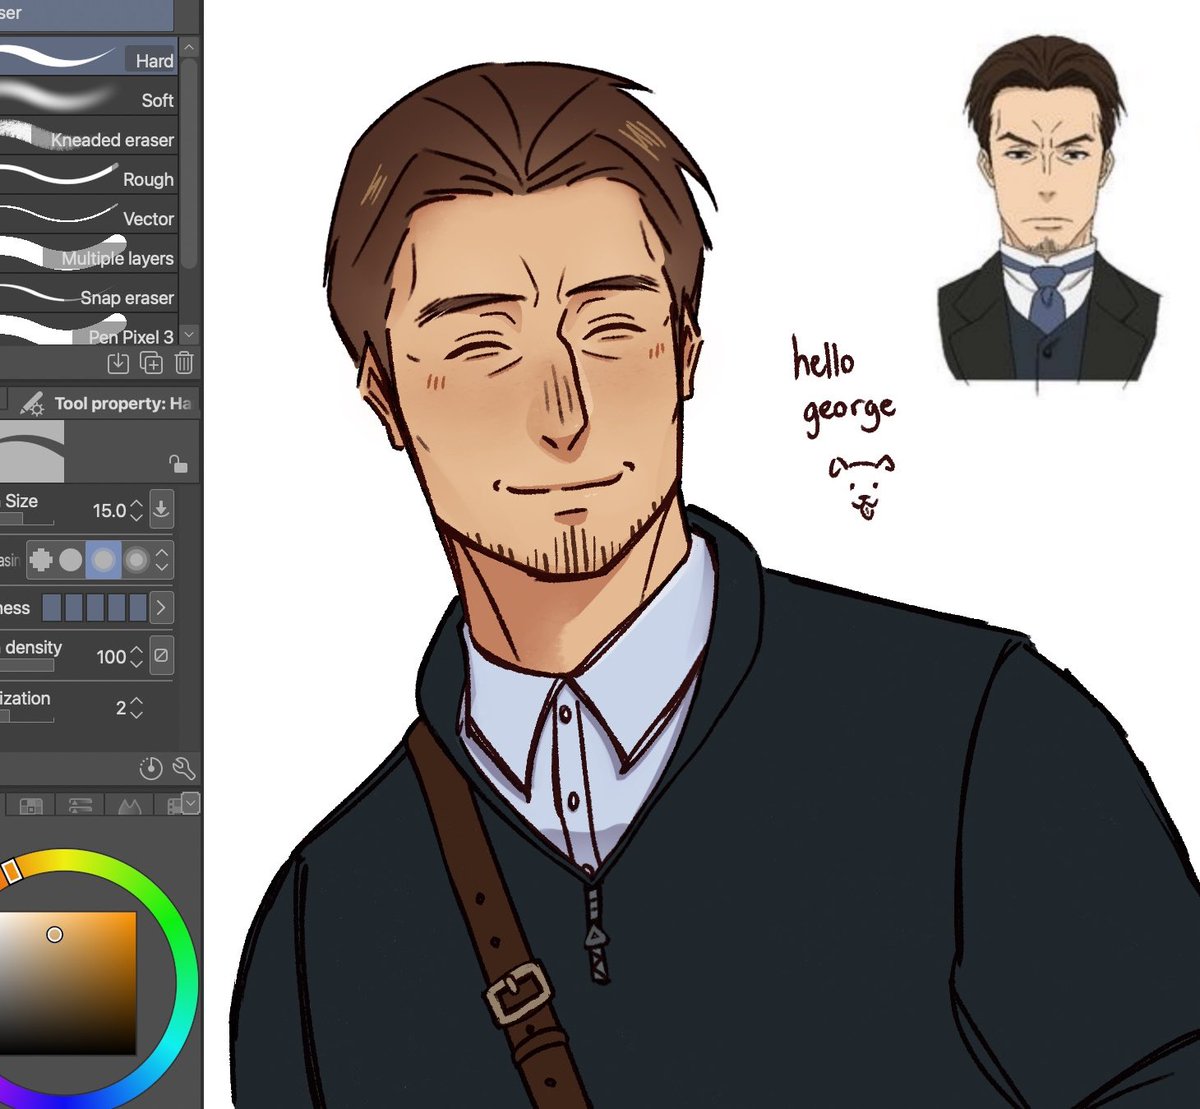Open brush Size dynamics settings button
The image size is (1200, 1109).
tap(161, 509)
